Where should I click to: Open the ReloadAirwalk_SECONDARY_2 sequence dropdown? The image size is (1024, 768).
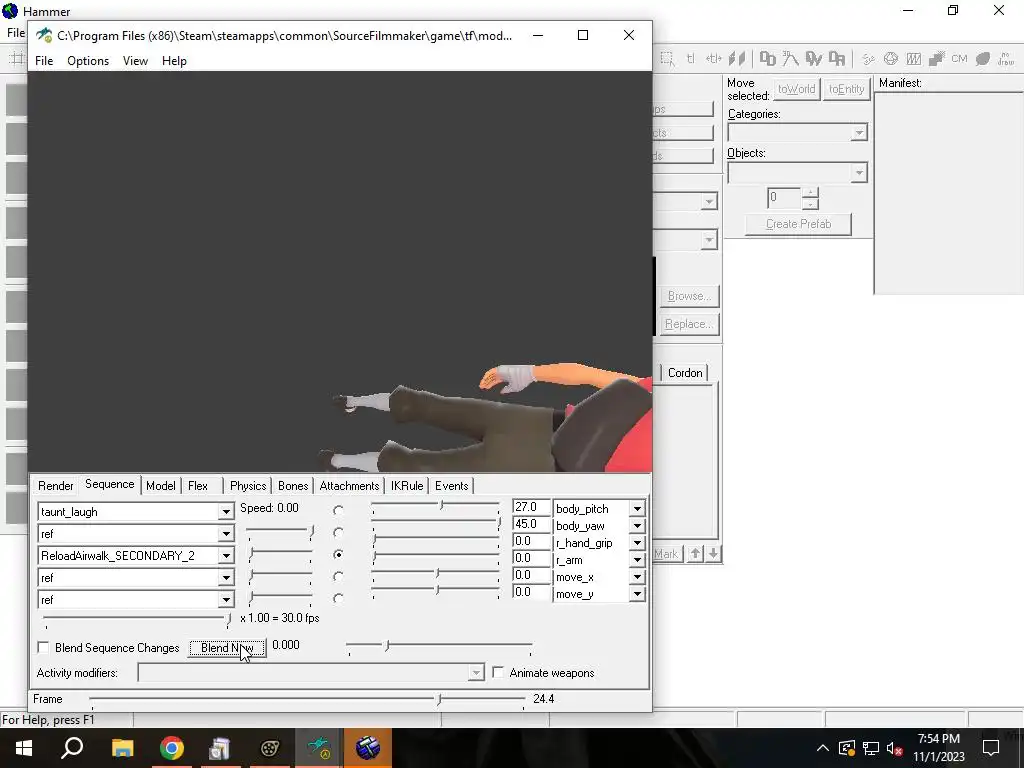226,555
